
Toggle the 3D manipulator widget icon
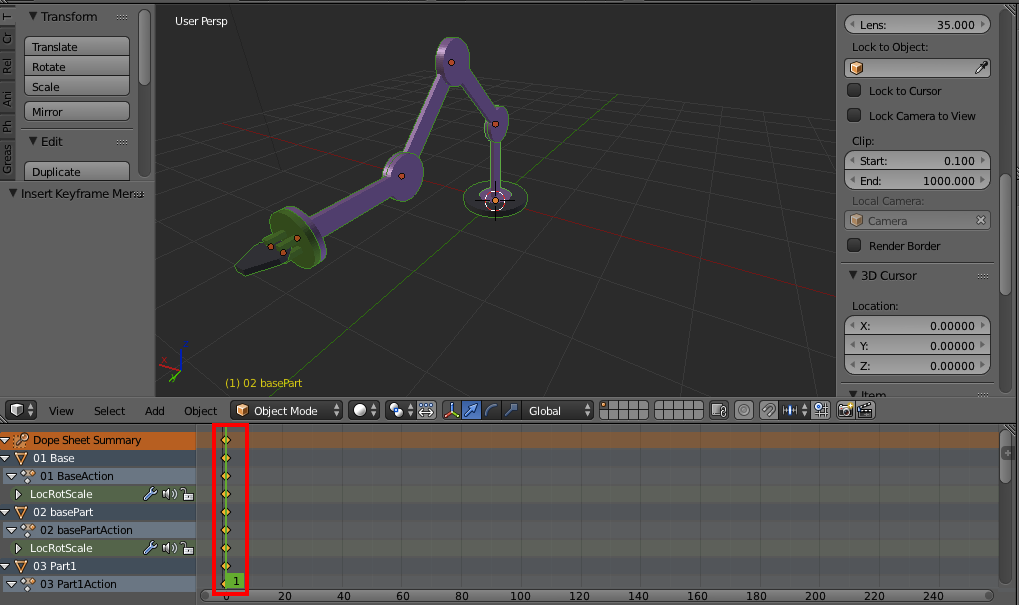(x=451, y=410)
